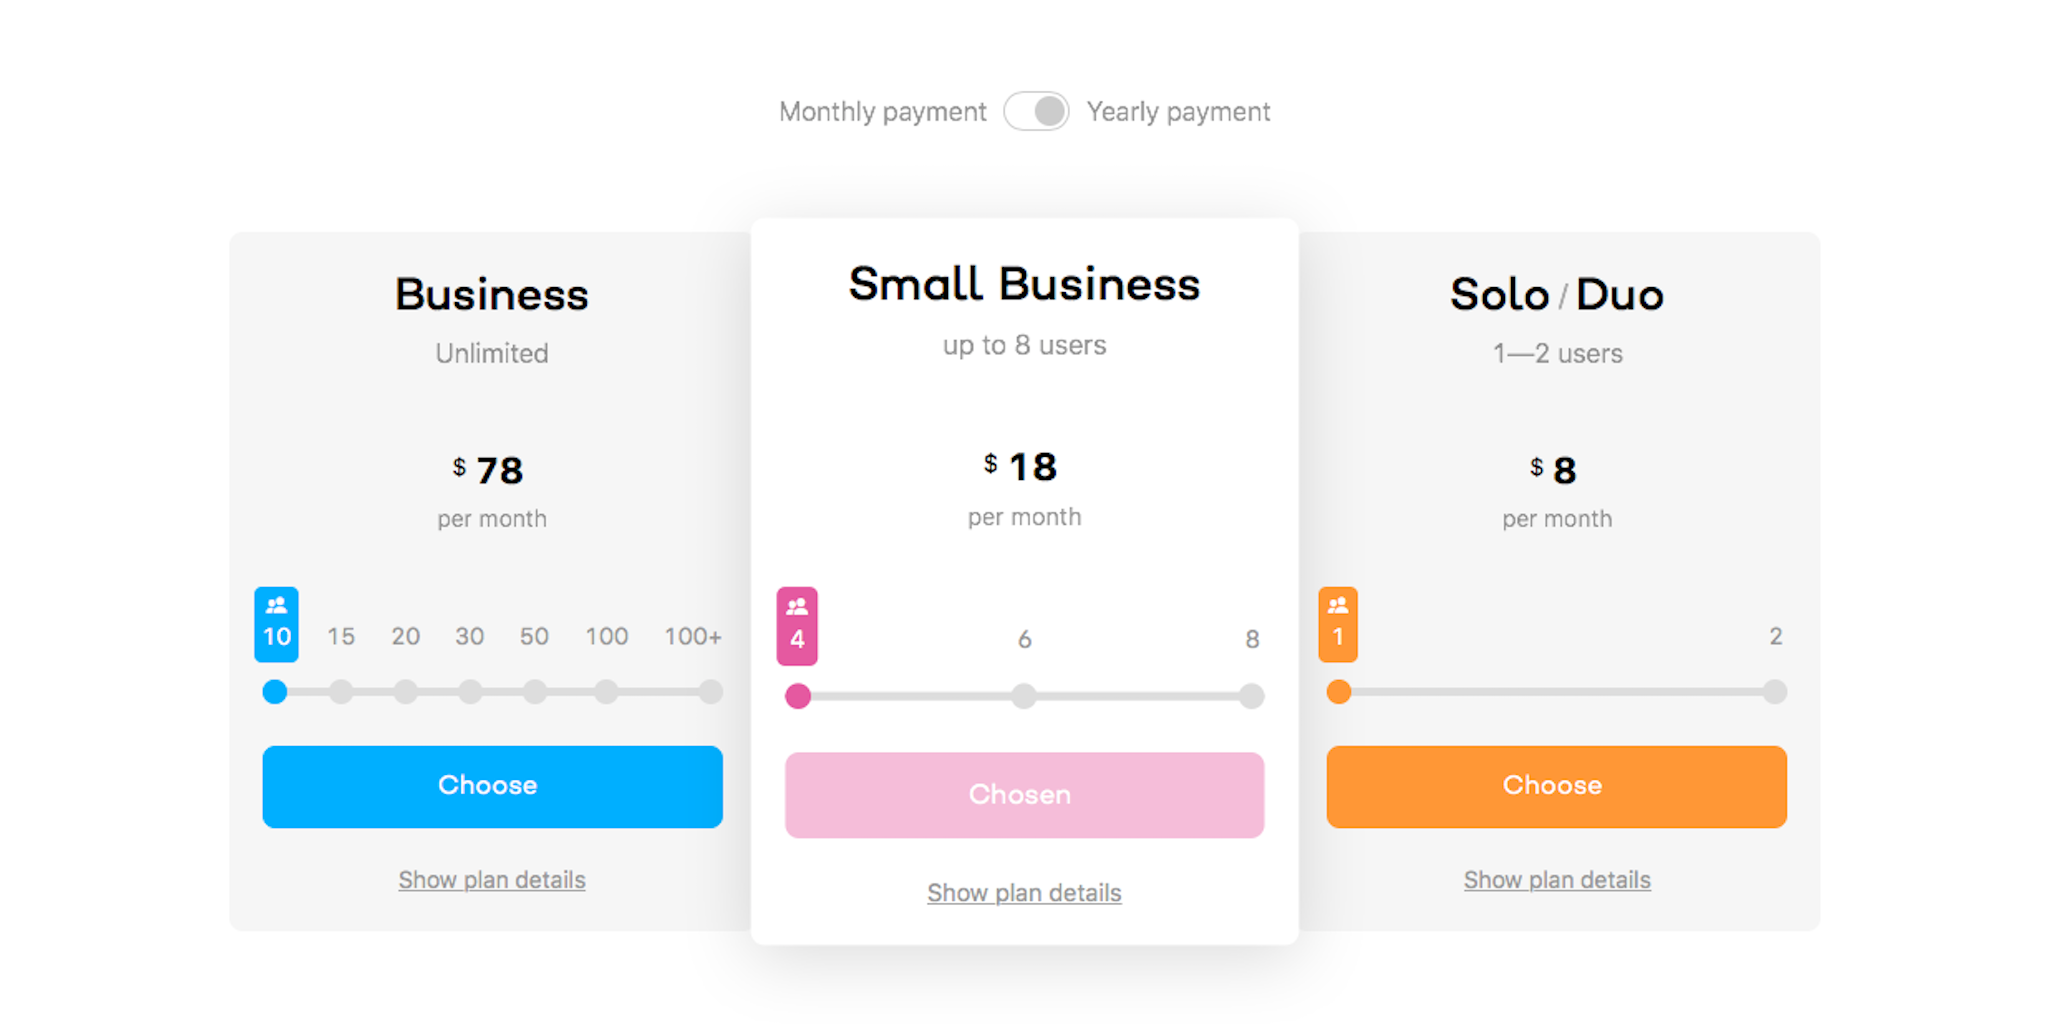Select Monthly payment label
This screenshot has height=1024, width=2048.
tap(883, 111)
